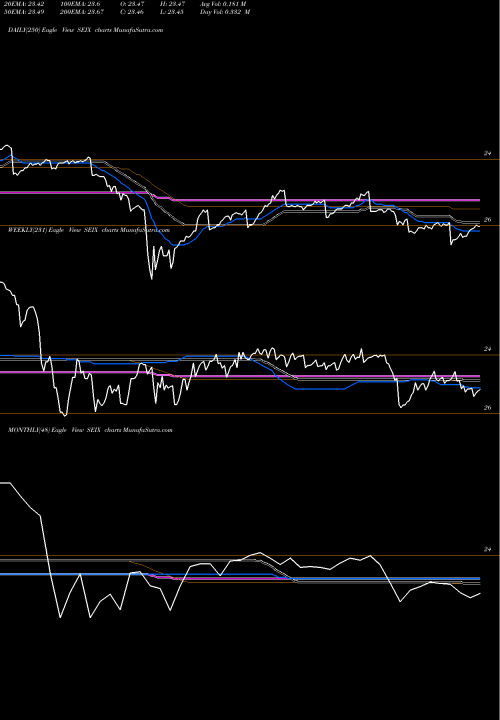Click the 20EMA value readout
The image size is (500, 720).
24,4
